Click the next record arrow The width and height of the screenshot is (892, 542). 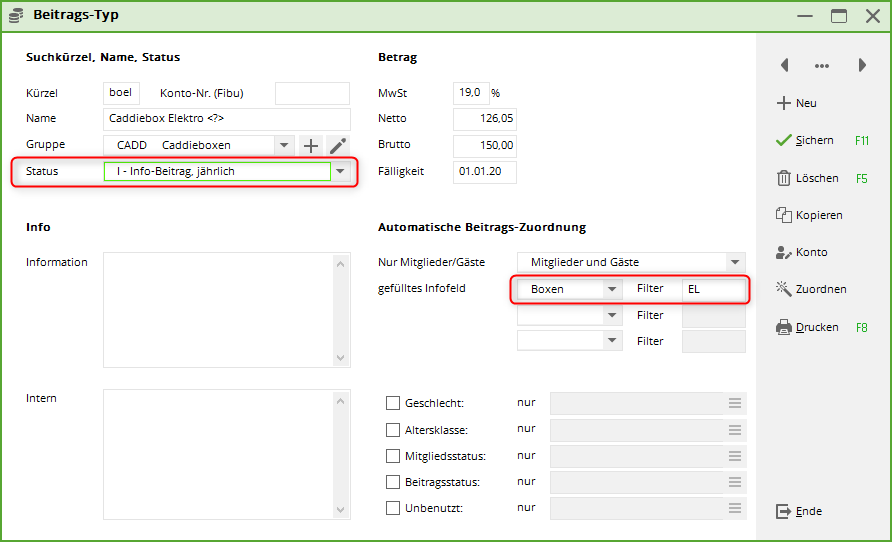point(862,65)
